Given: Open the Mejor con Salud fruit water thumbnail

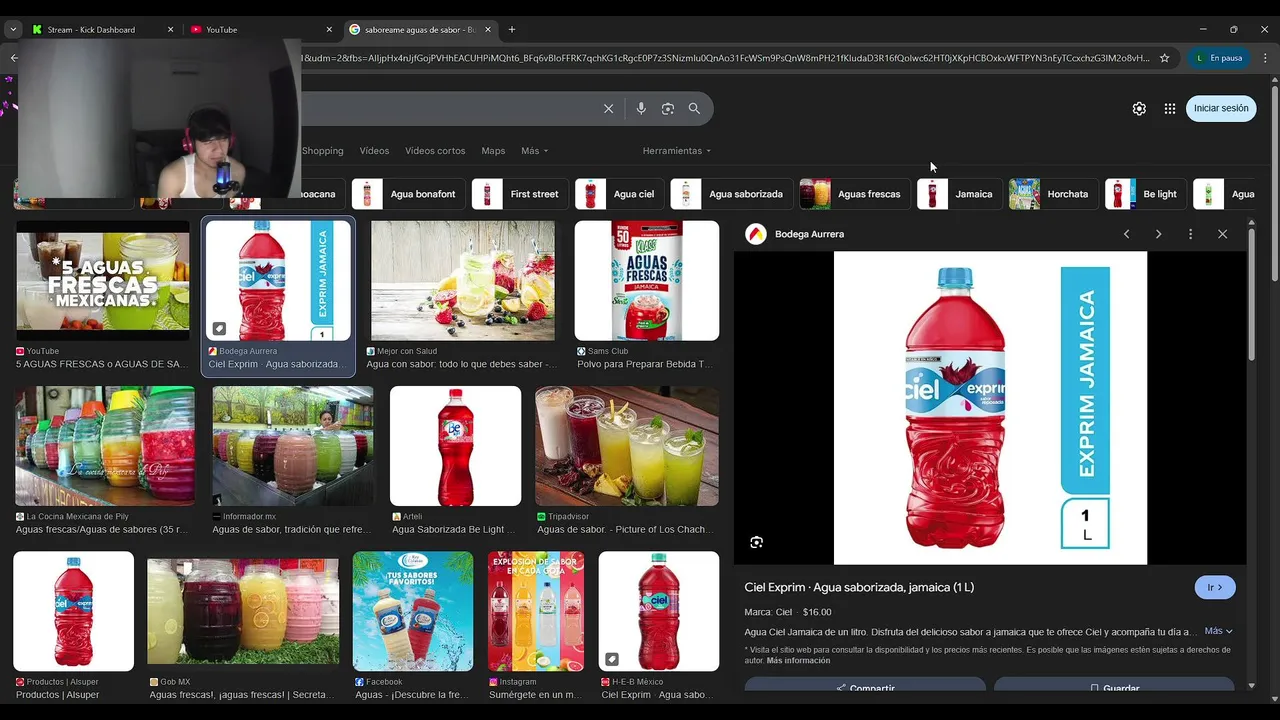Looking at the screenshot, I should point(463,281).
